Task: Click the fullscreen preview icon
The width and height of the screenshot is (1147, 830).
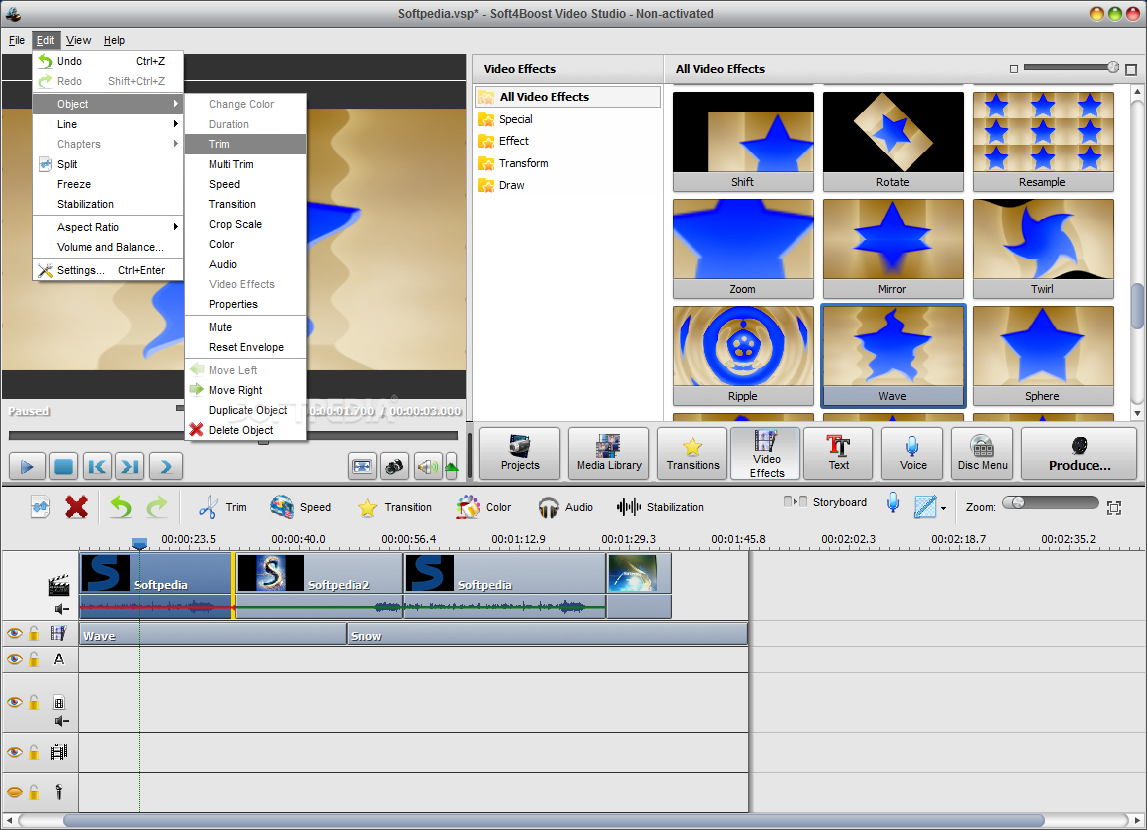Action: coord(362,467)
